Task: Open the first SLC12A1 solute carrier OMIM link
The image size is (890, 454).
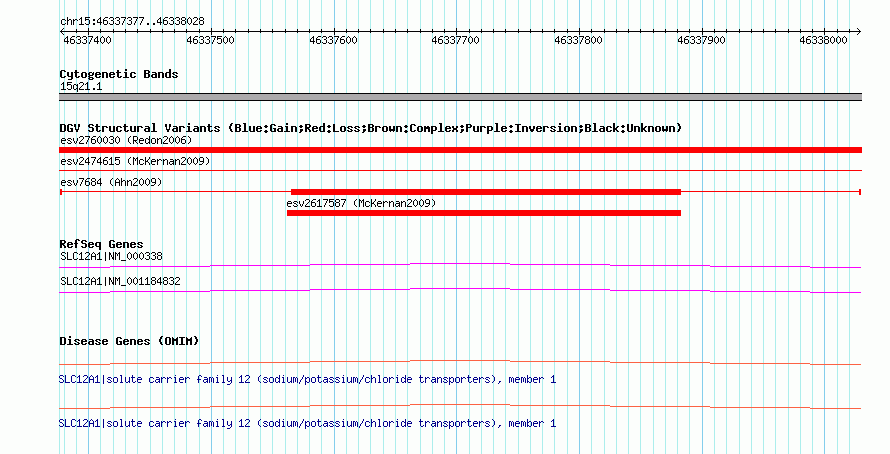Action: click(307, 379)
